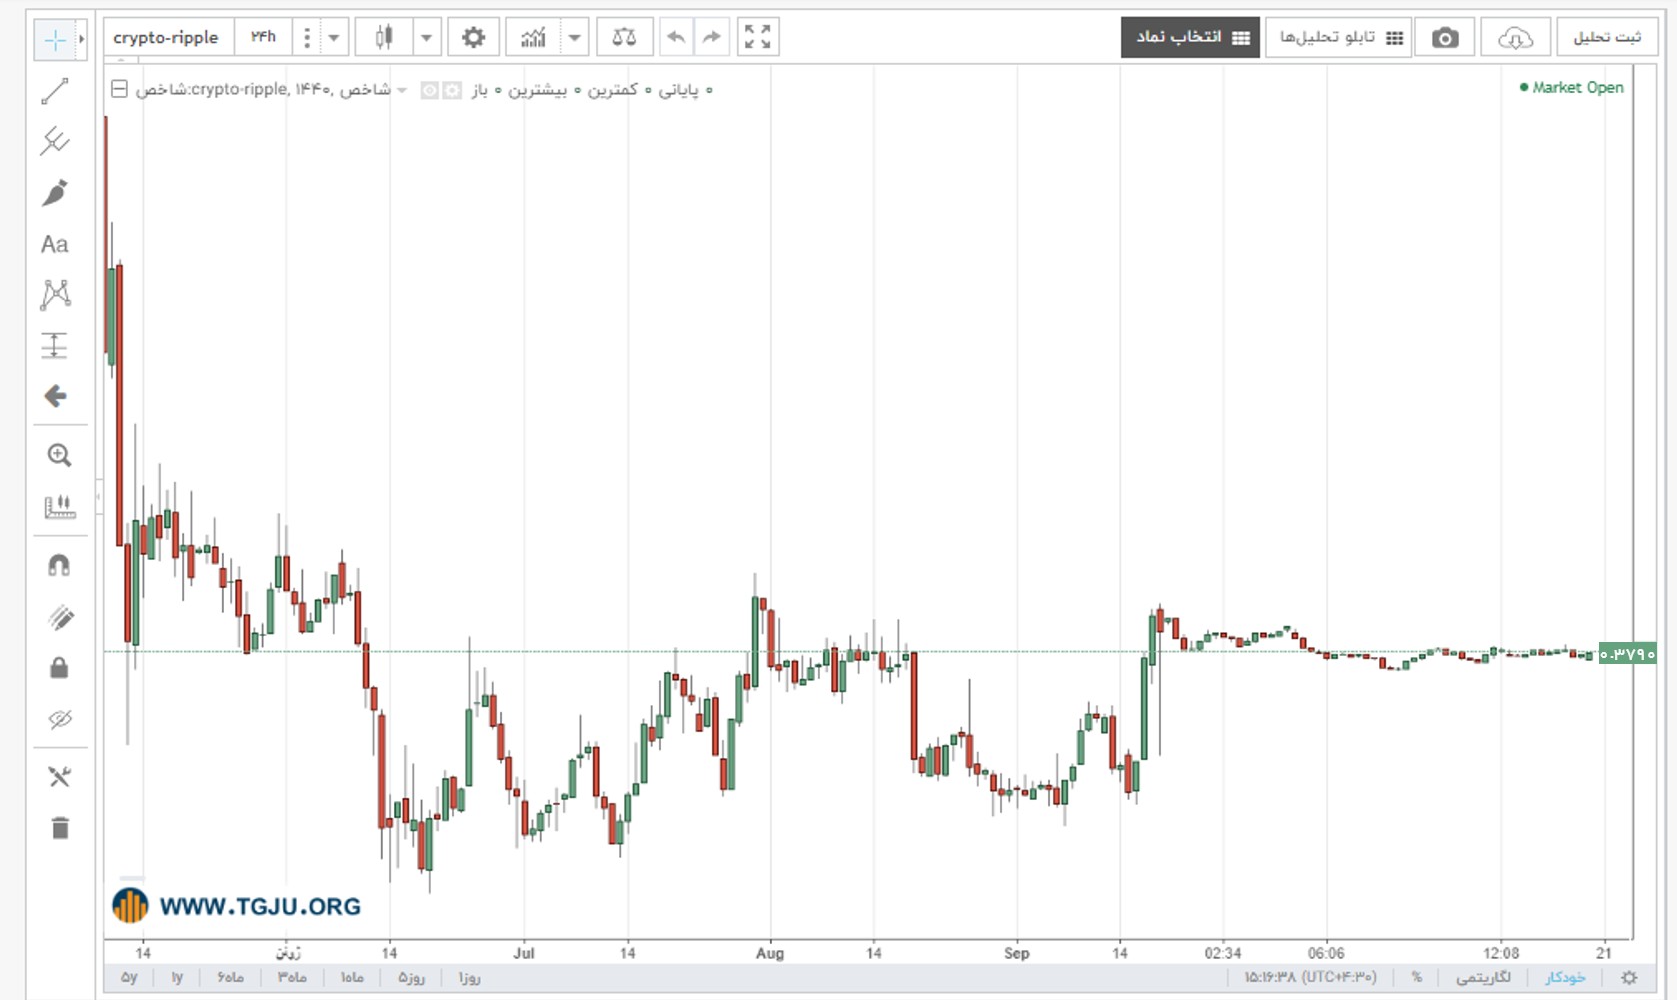Click the Undo arrow
The height and width of the screenshot is (1000, 1677).
point(676,38)
